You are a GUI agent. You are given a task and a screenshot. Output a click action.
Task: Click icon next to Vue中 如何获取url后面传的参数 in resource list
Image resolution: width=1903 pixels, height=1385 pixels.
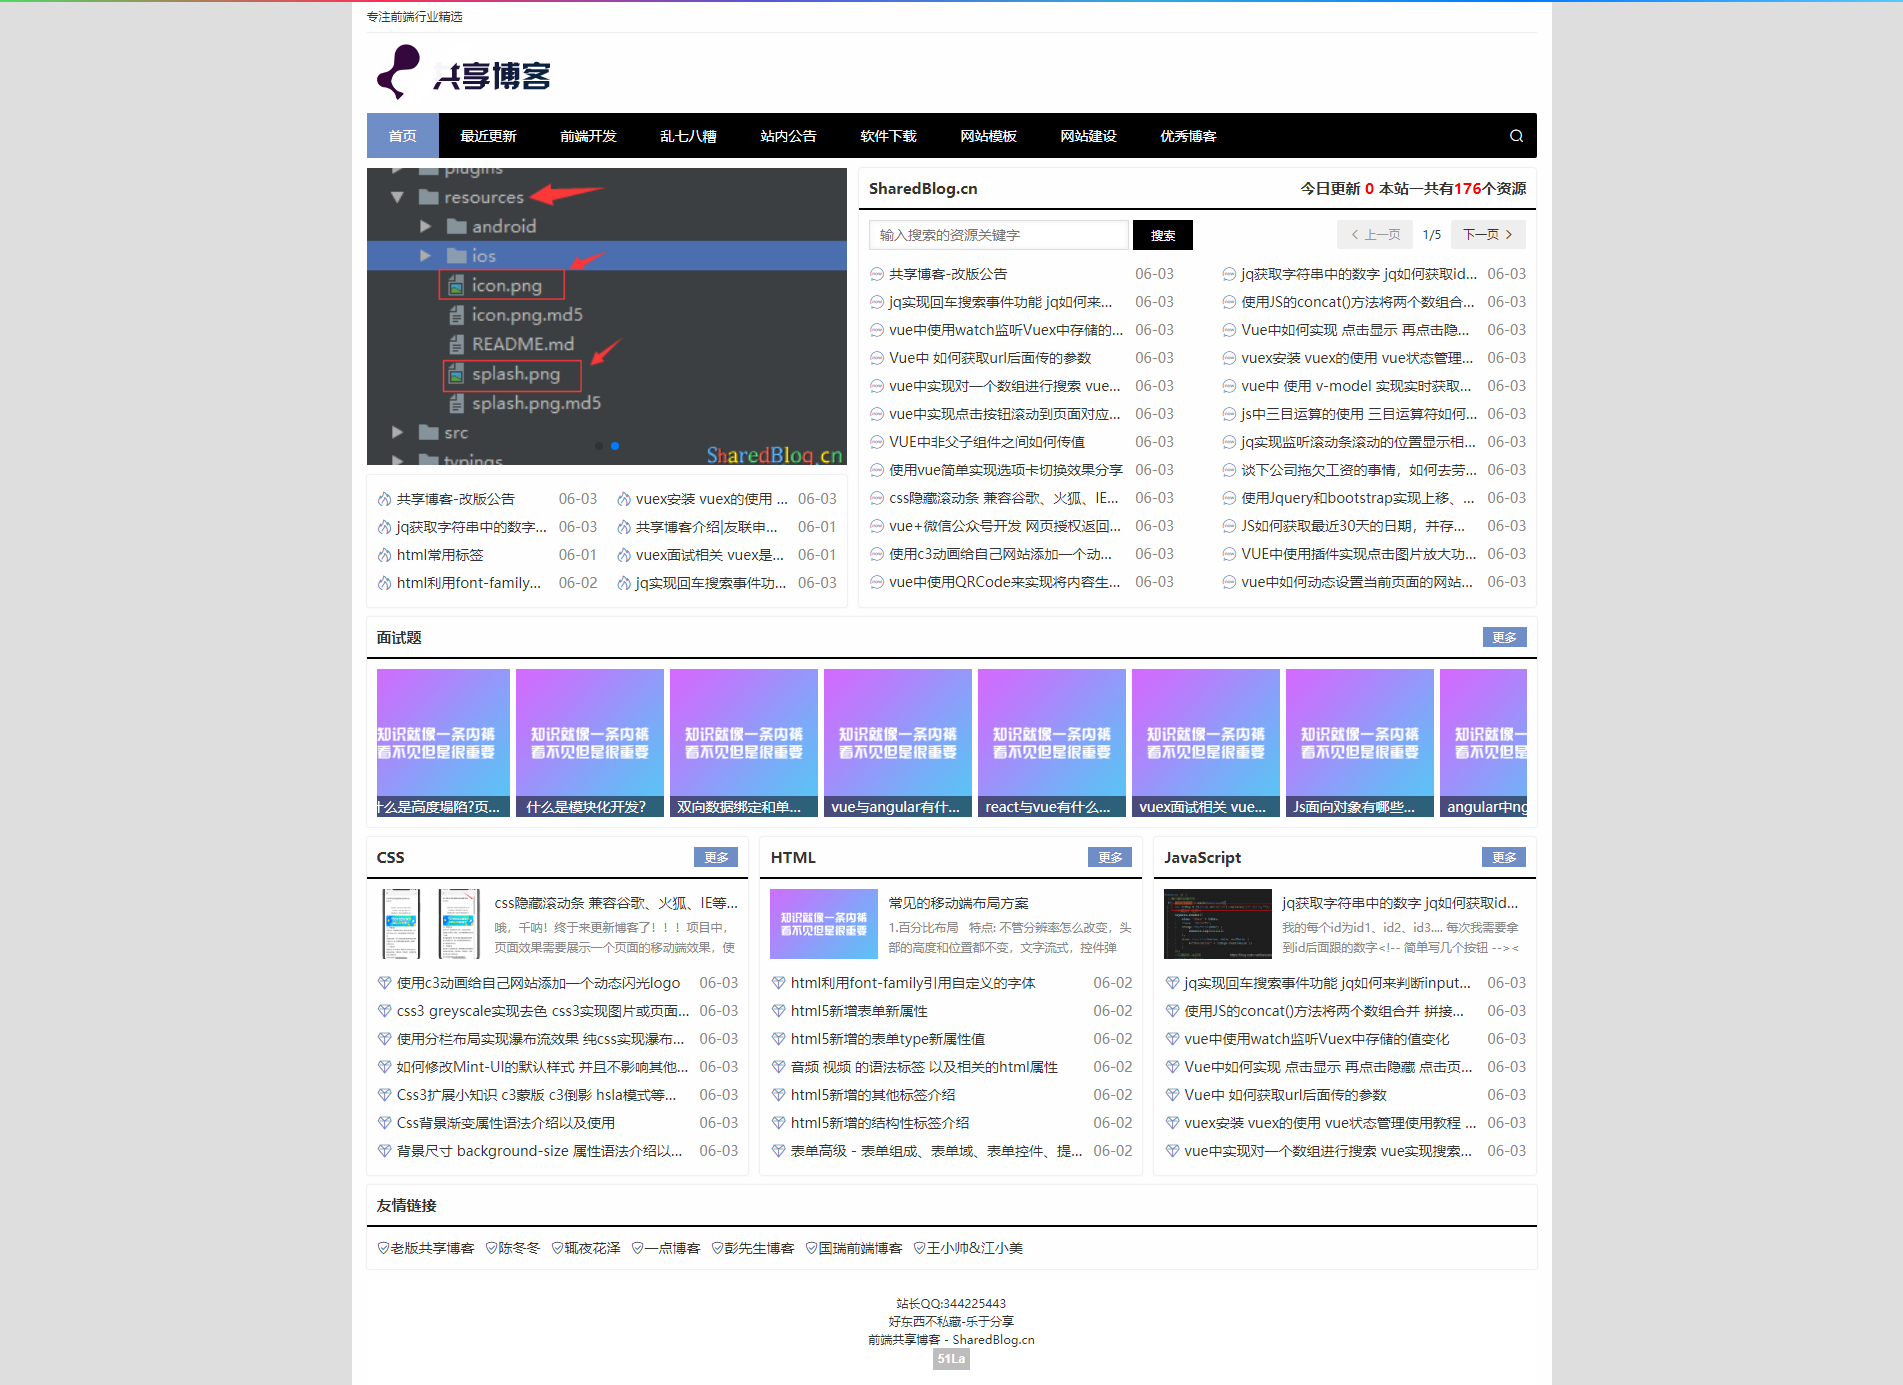tap(877, 358)
